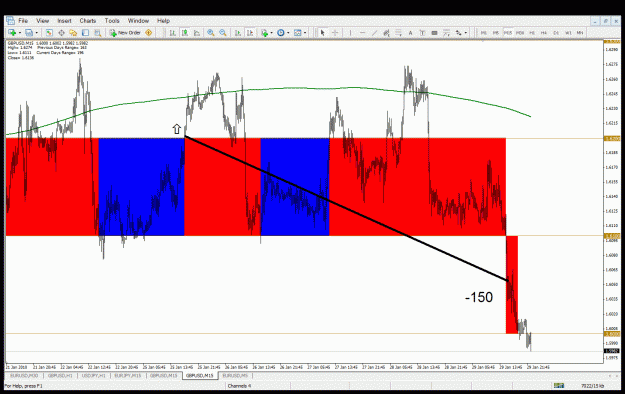Toggle Chart Shift from right border
This screenshot has height=394, width=625.
pyautogui.click(x=250, y=33)
